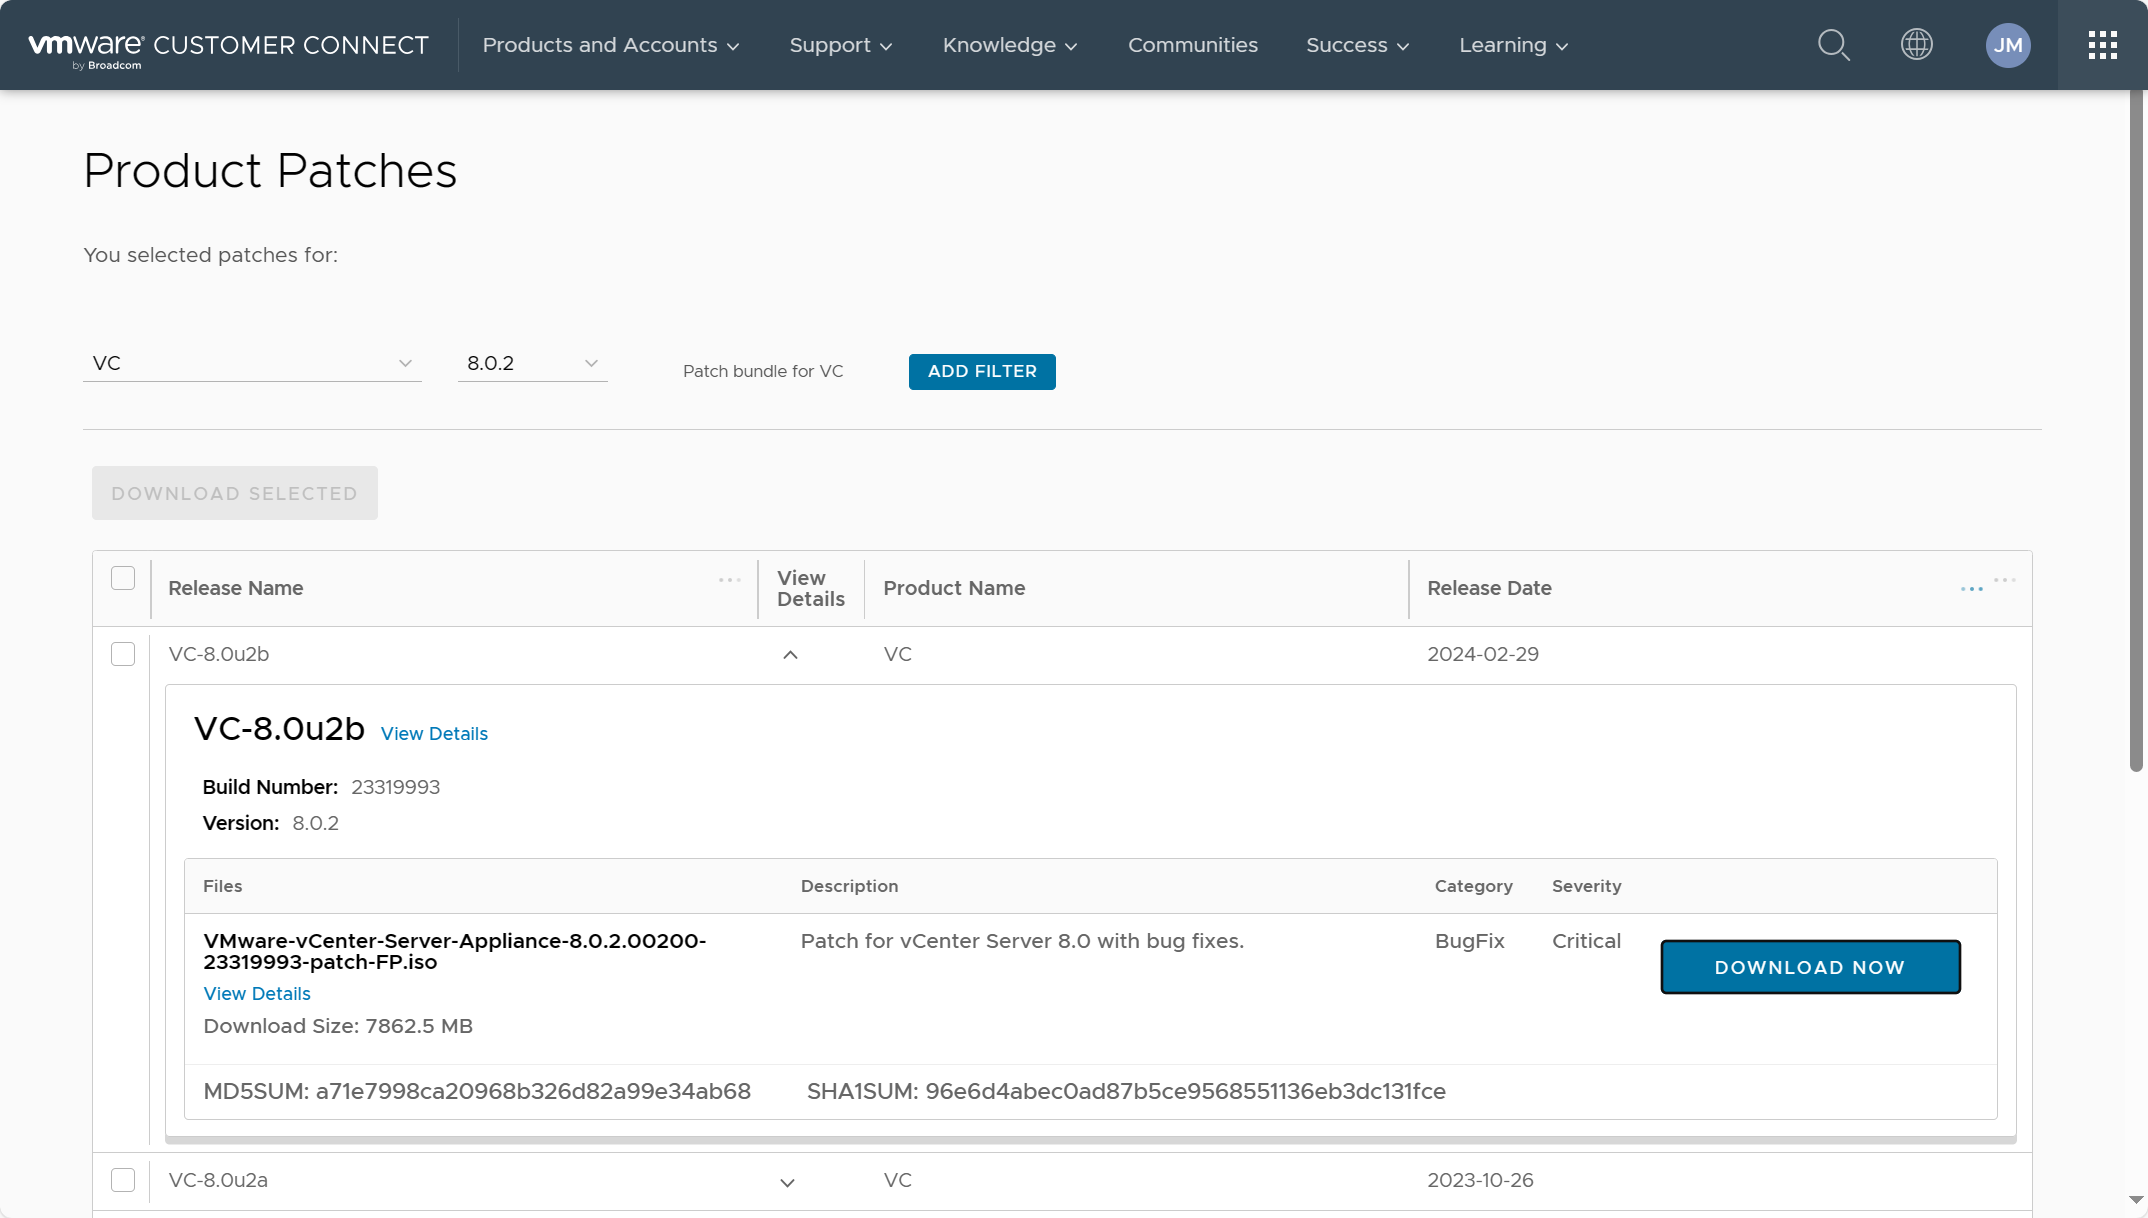
Task: Click the ADD FILTER button
Action: [982, 371]
